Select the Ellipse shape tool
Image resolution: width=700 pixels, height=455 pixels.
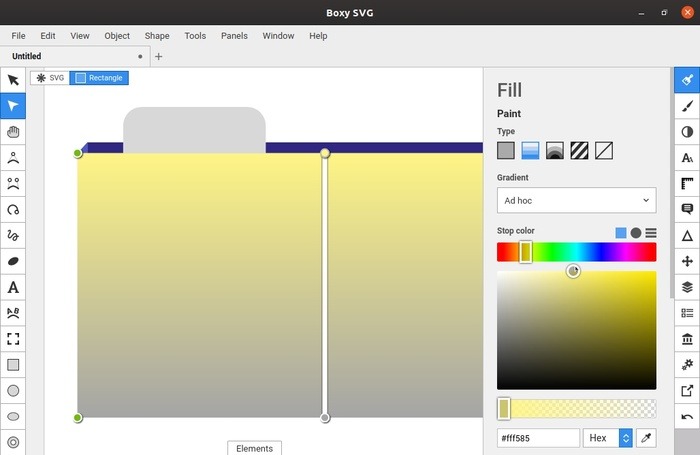(13, 417)
